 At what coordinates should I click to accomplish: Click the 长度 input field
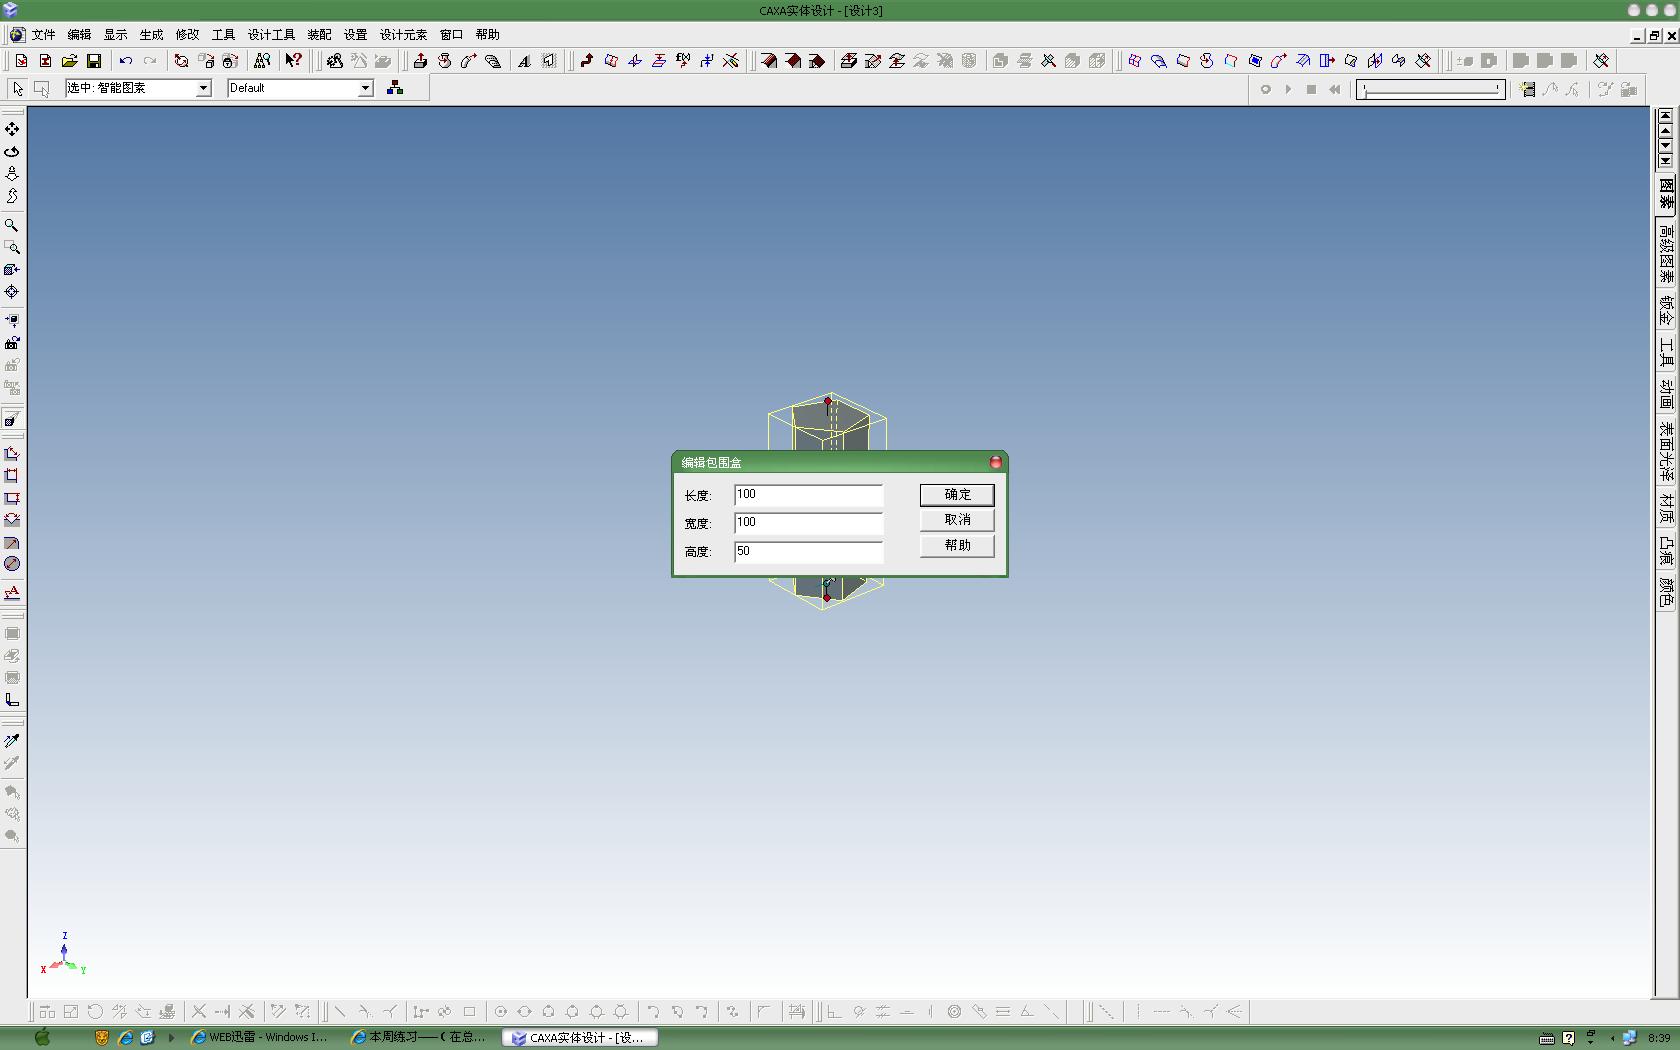[x=808, y=495]
